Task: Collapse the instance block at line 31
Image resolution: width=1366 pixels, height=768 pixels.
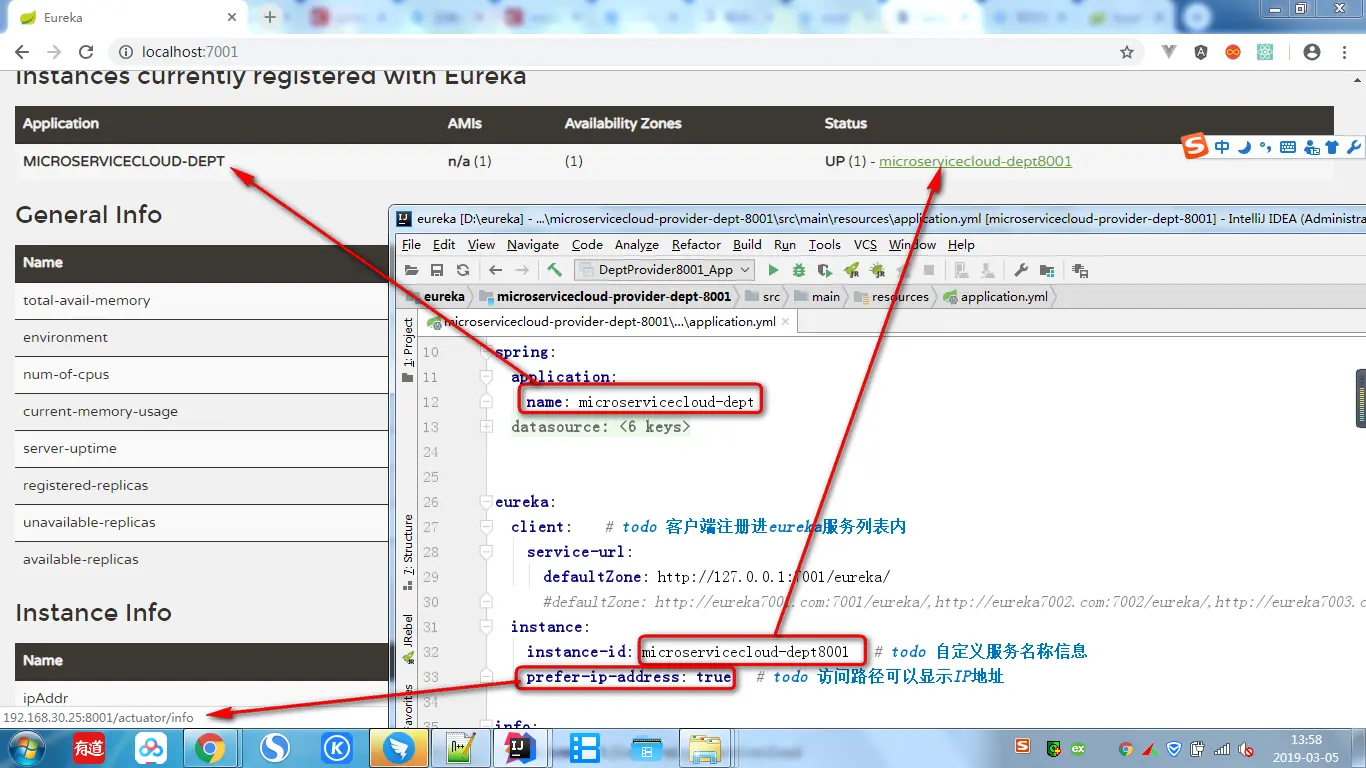Action: click(x=486, y=627)
